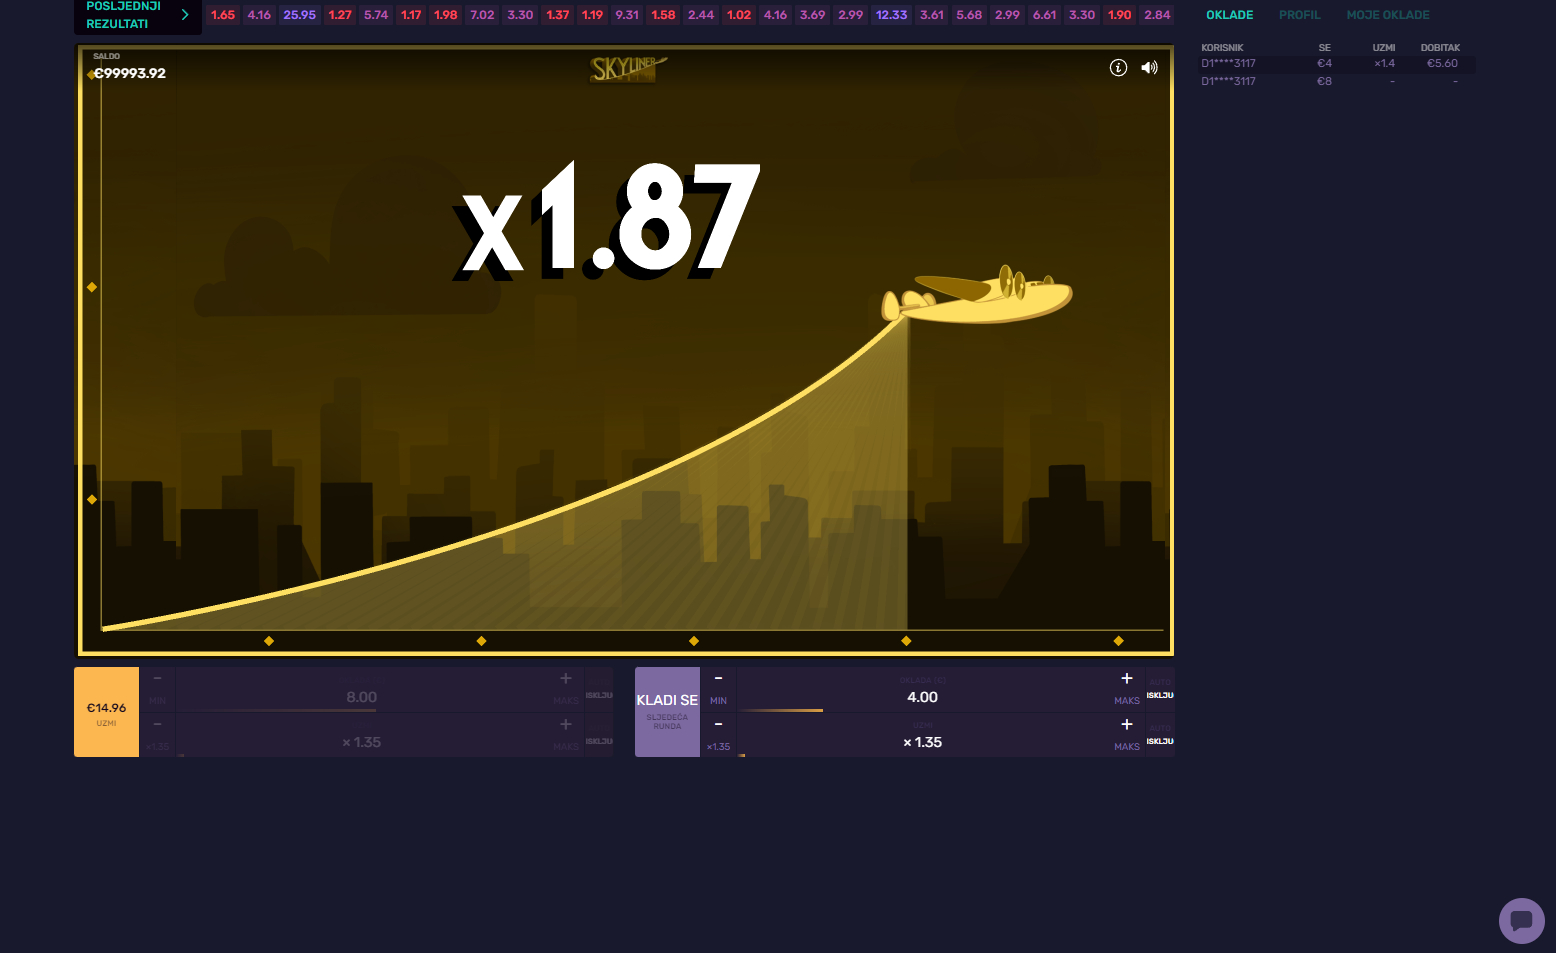Toggle auto bet in right panel
1556x953 pixels.
[x=1160, y=690]
